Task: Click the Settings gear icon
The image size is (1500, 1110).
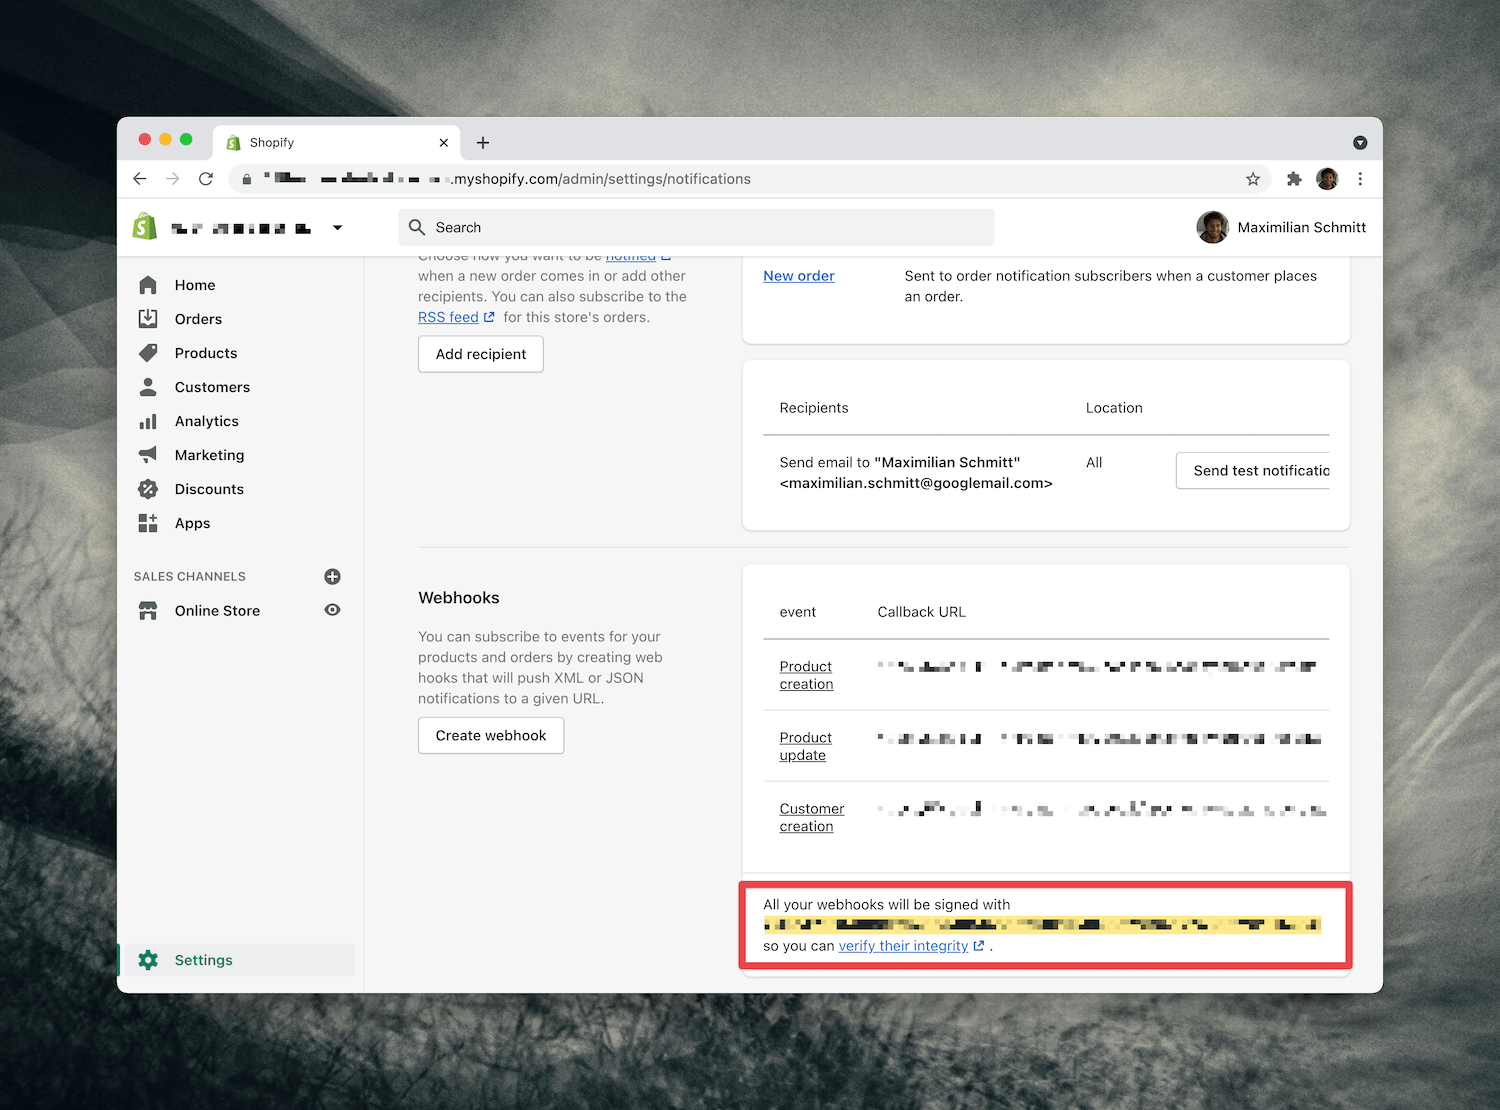Action: [148, 960]
